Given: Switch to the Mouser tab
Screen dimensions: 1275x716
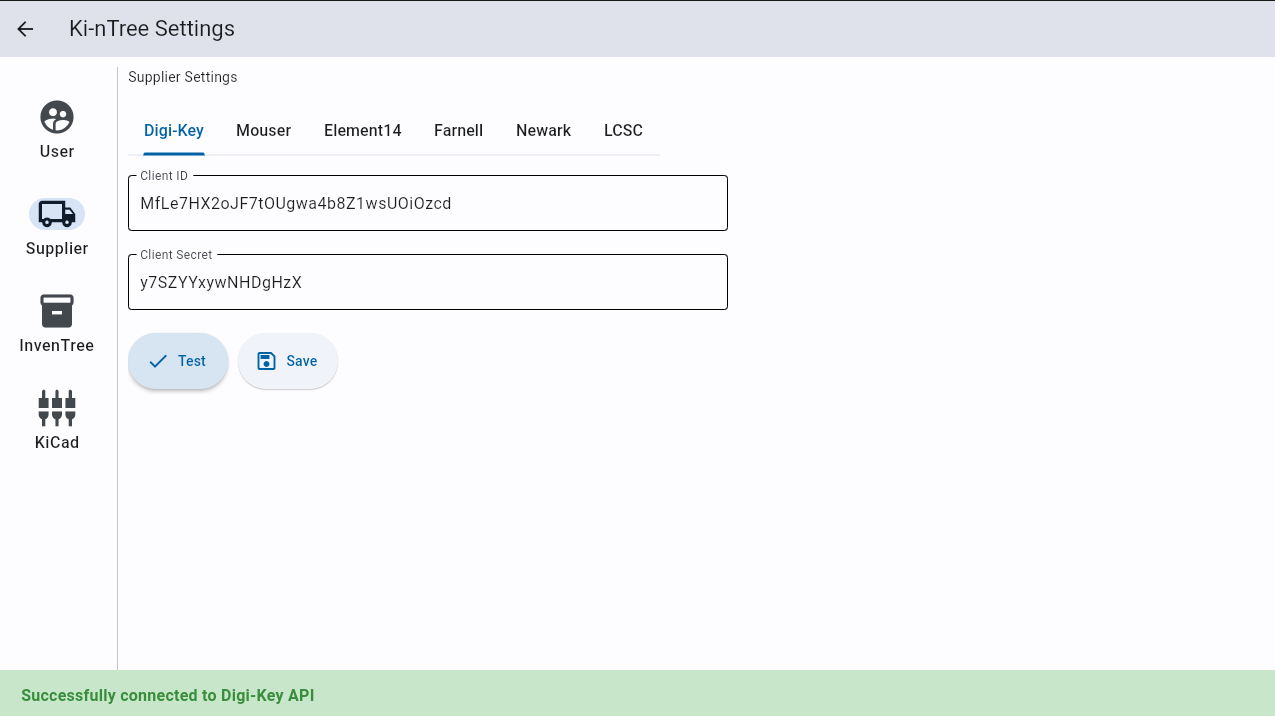Looking at the screenshot, I should [264, 131].
